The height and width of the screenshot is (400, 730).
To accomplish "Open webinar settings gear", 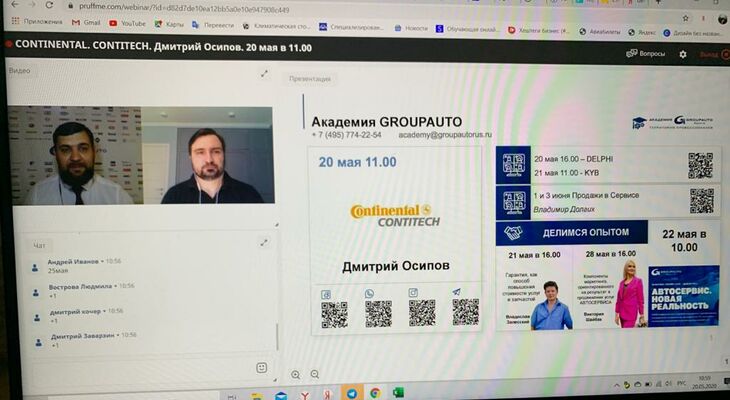I will [x=683, y=54].
